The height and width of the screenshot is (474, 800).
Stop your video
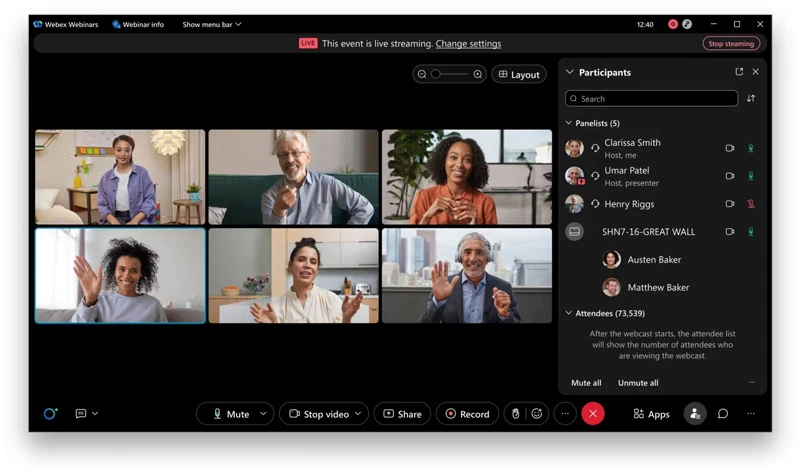click(x=319, y=414)
